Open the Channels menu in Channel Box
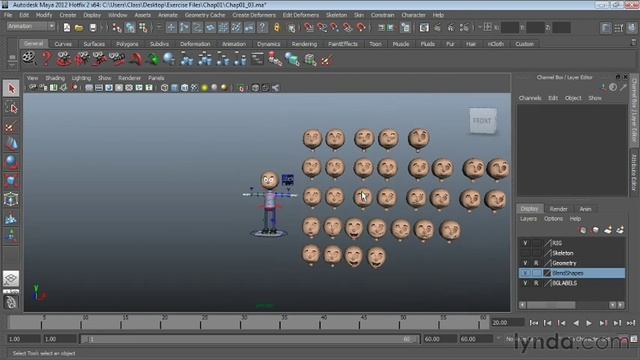Screen dimensions: 640x360 530,98
